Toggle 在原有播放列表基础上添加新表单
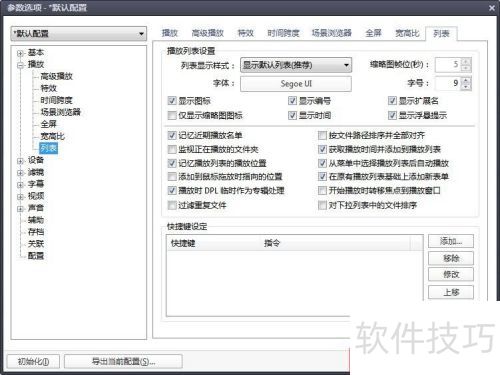 [322, 177]
